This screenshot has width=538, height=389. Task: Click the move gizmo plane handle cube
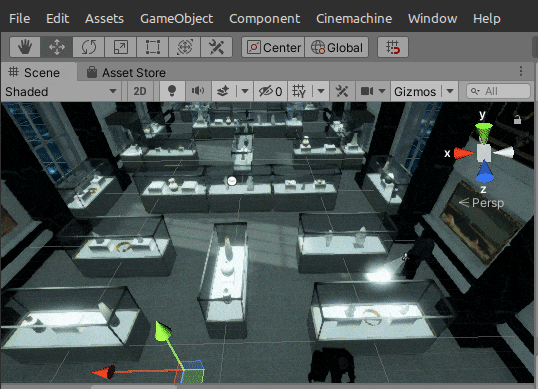(191, 372)
